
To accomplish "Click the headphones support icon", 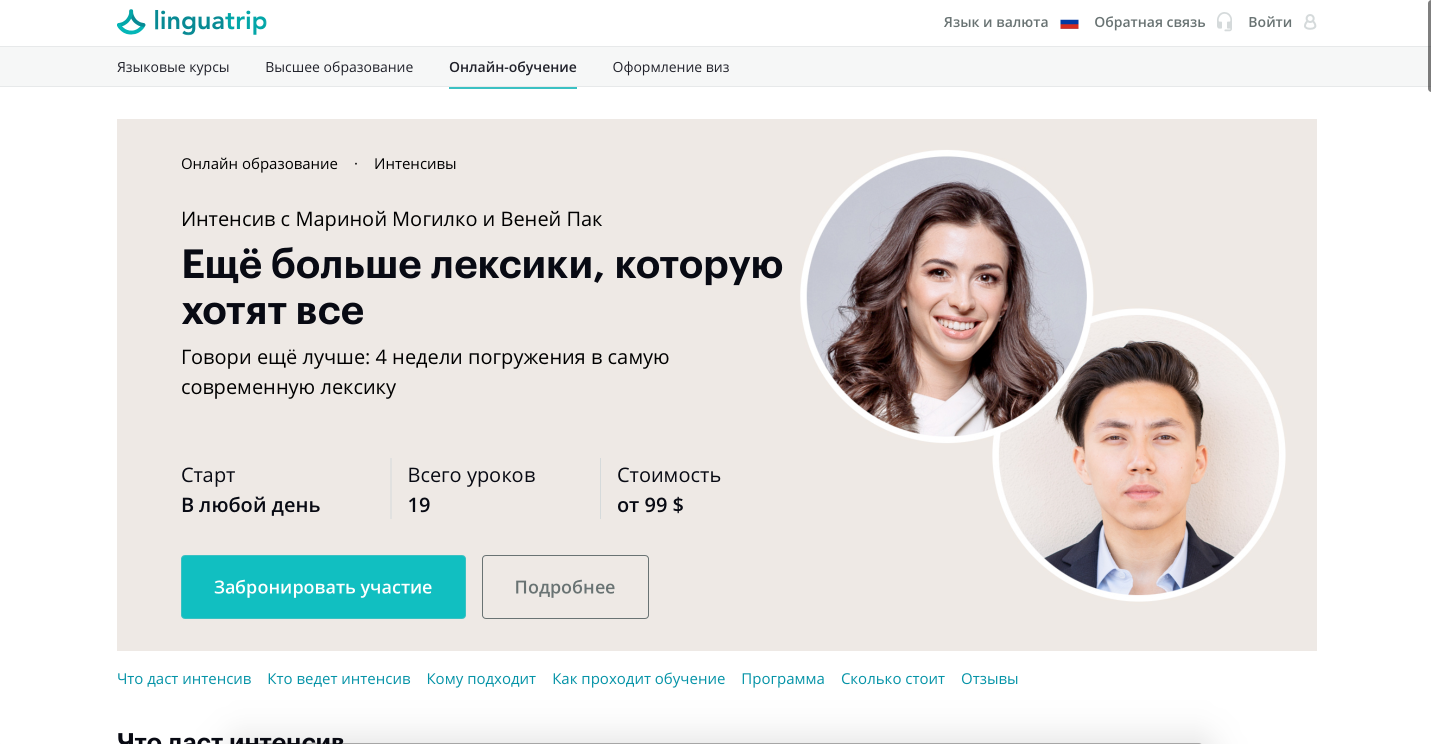I will click(1224, 22).
